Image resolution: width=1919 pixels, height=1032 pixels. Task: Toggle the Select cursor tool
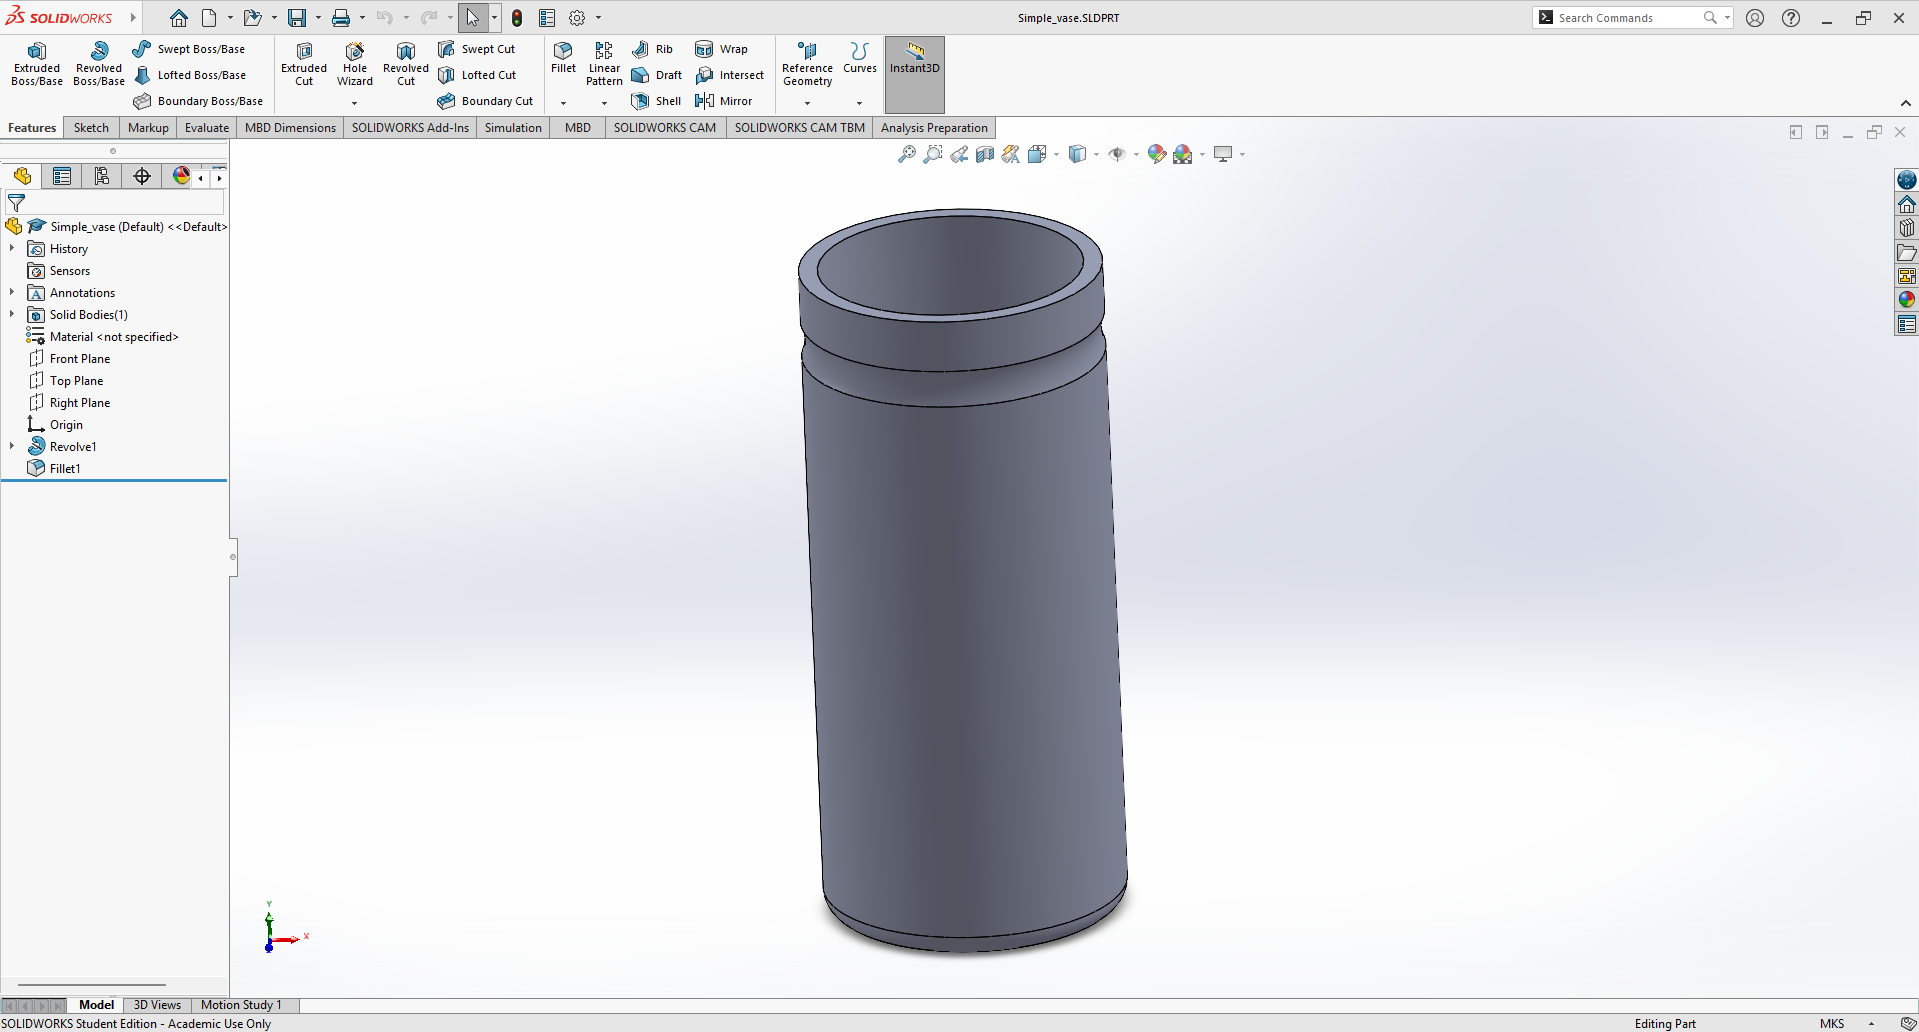(473, 18)
